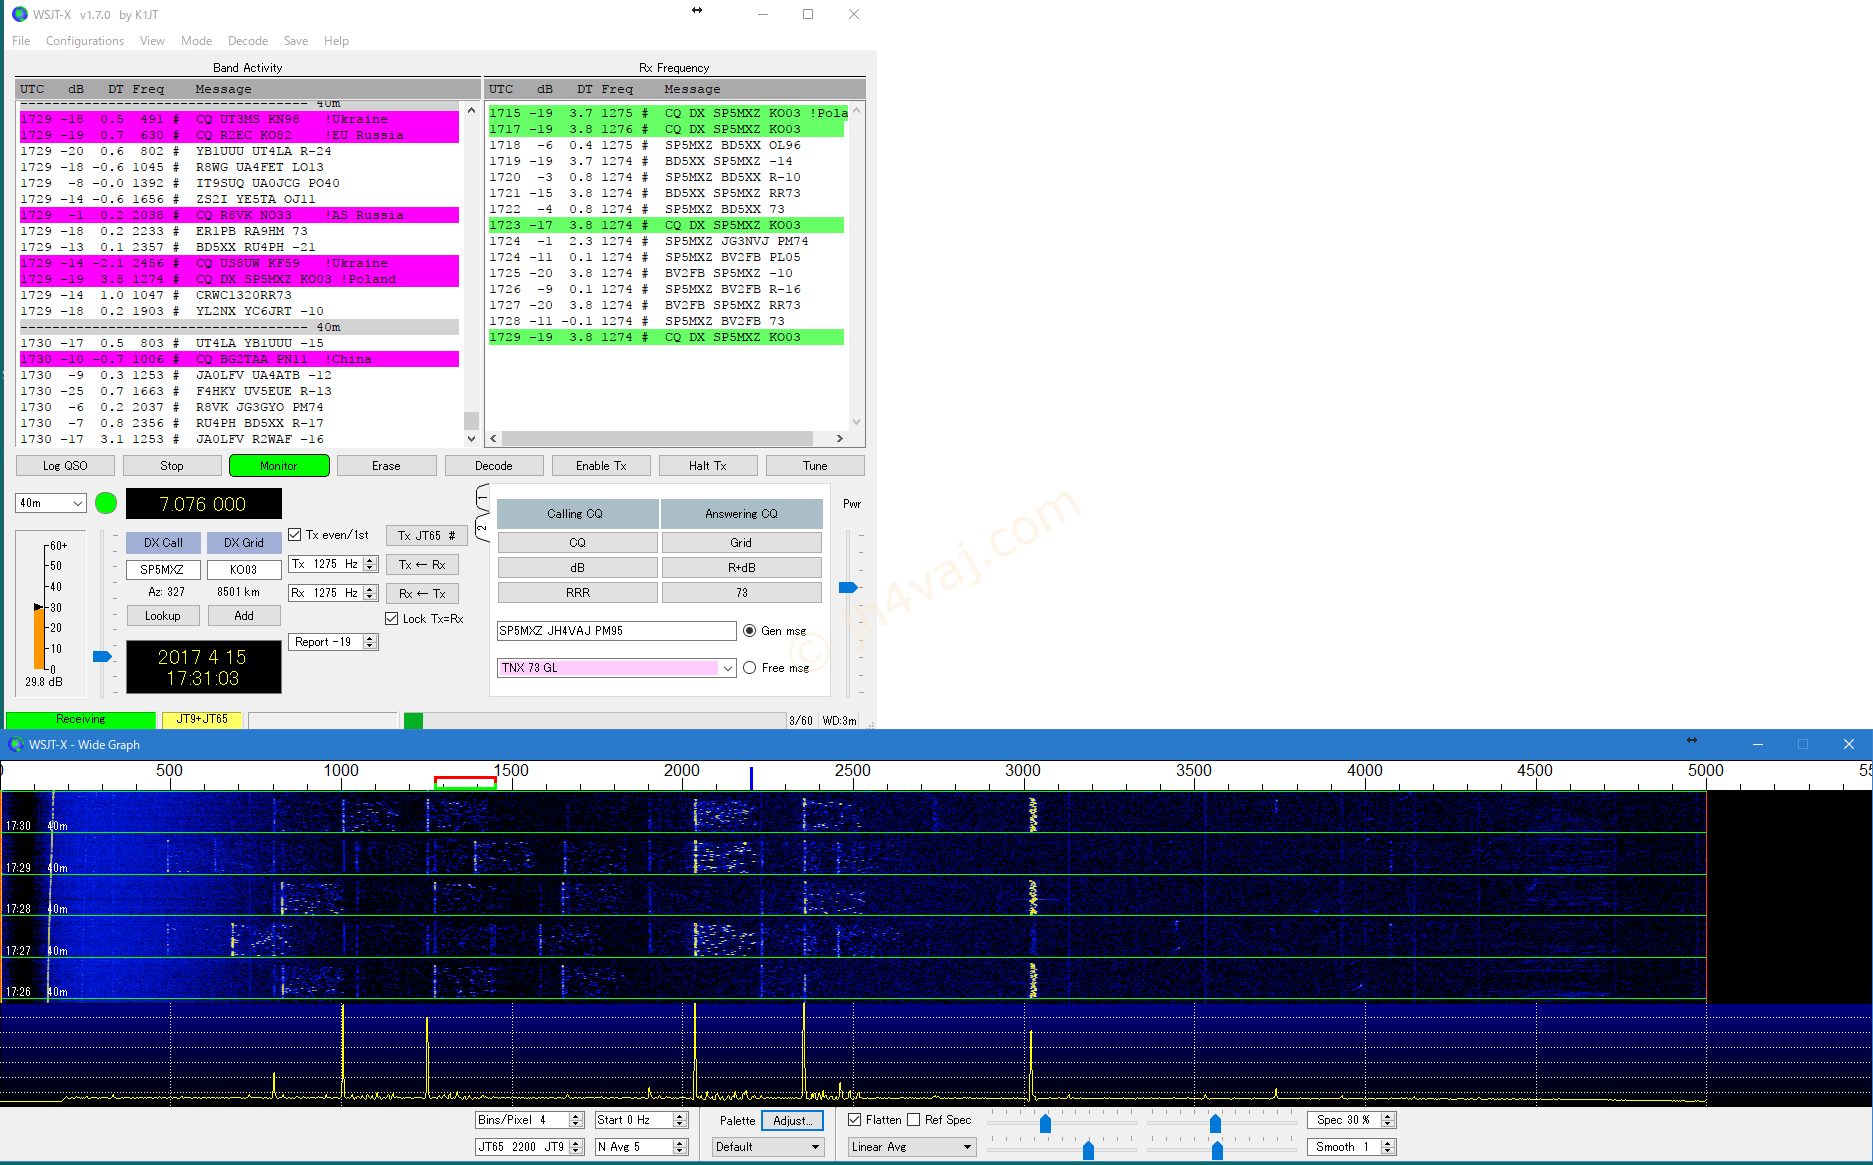Click the upper-left Wide Graph gain slider
The image size is (1873, 1165).
(x=1045, y=1124)
